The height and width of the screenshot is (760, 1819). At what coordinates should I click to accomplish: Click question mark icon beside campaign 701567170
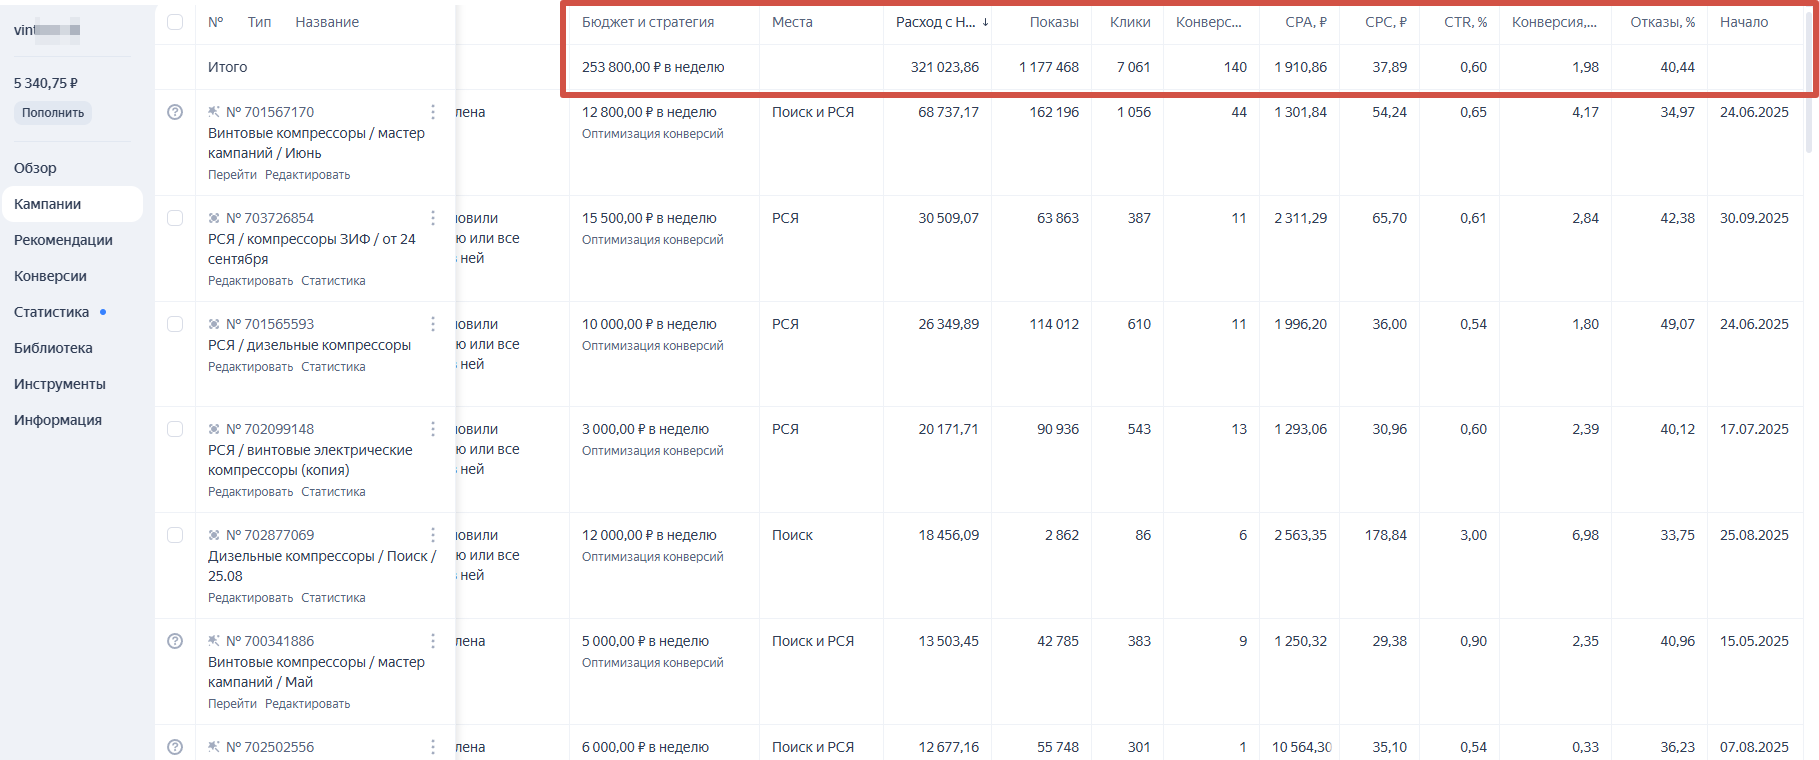click(175, 112)
